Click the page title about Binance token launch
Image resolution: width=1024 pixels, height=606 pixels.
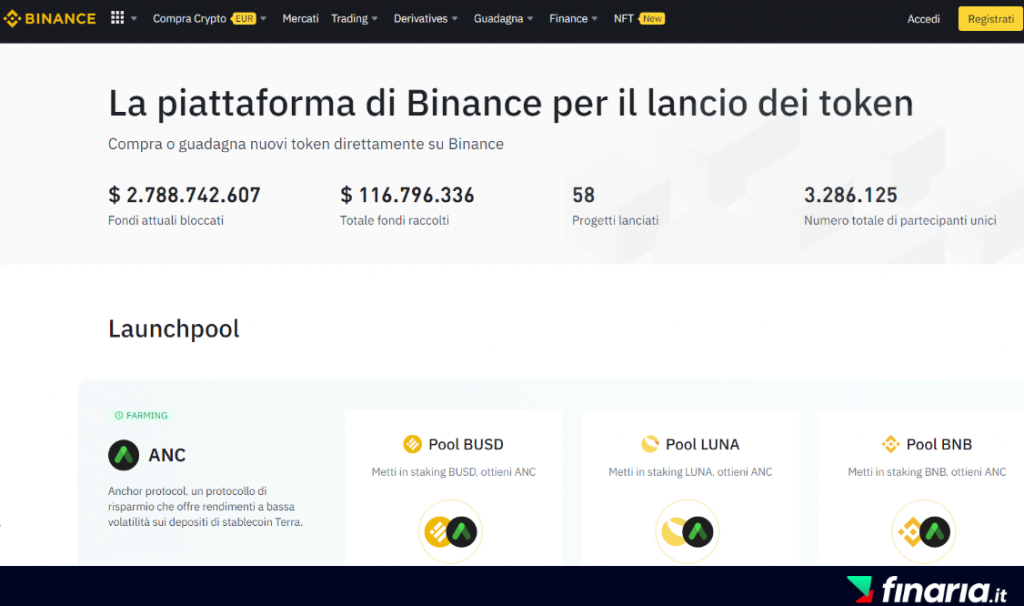tap(511, 103)
